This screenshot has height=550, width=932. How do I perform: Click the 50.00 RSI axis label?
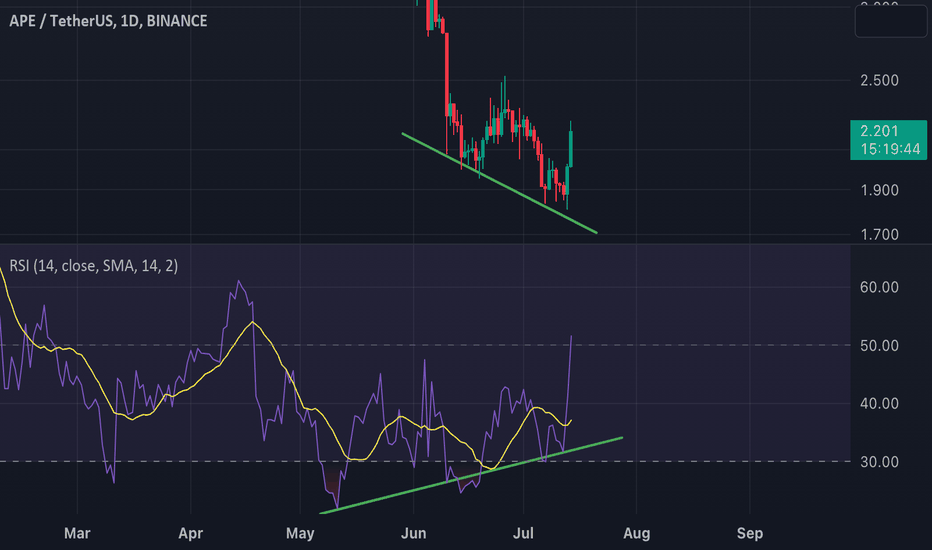(879, 345)
